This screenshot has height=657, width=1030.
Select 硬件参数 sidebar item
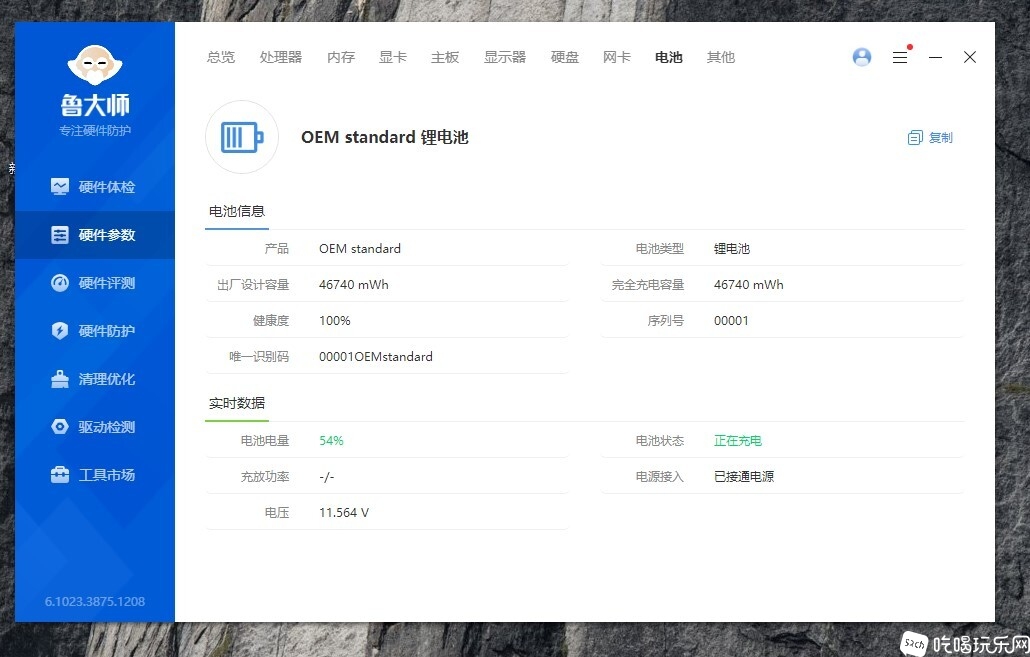[95, 235]
